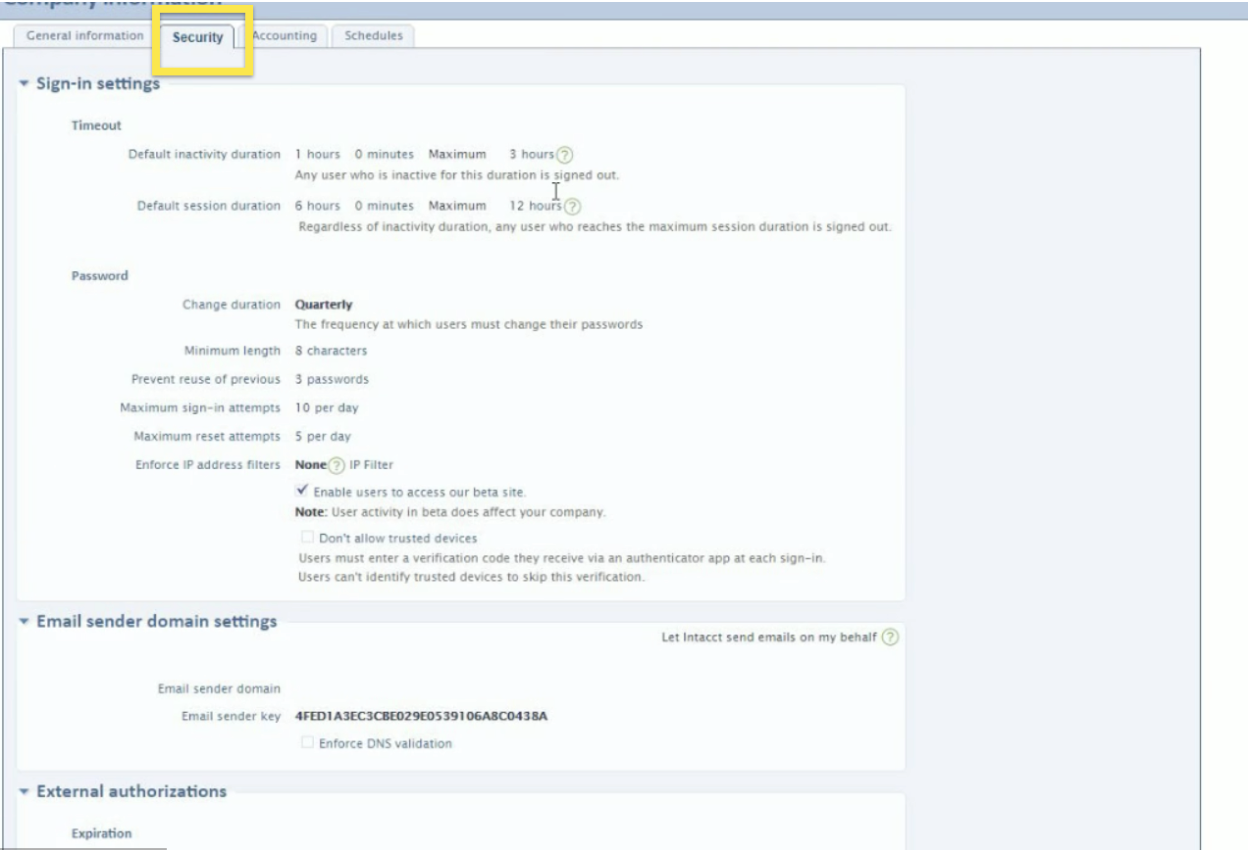Screen dimensions: 1252x850
Task: Click help icon beside Enforce IP address filters
Action: tap(337, 465)
